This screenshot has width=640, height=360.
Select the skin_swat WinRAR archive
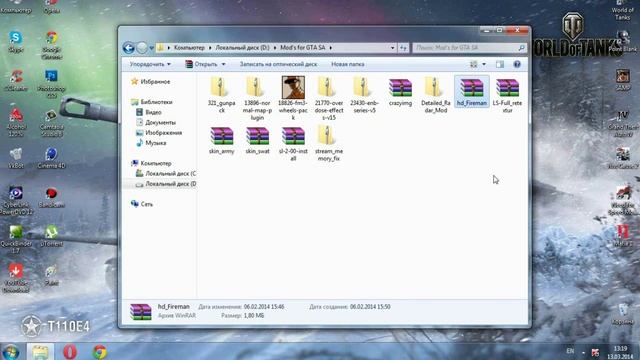(257, 140)
